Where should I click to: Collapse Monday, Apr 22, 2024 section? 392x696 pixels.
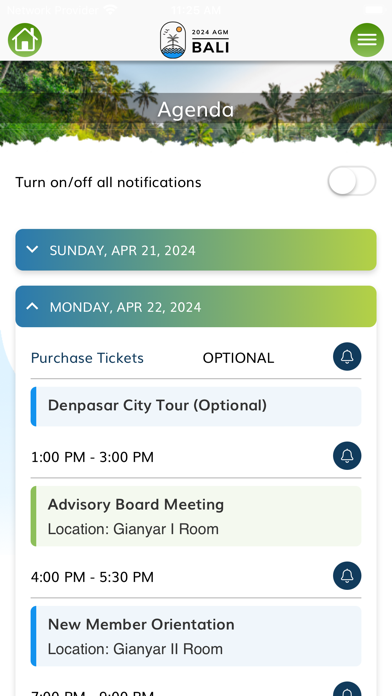pos(196,307)
